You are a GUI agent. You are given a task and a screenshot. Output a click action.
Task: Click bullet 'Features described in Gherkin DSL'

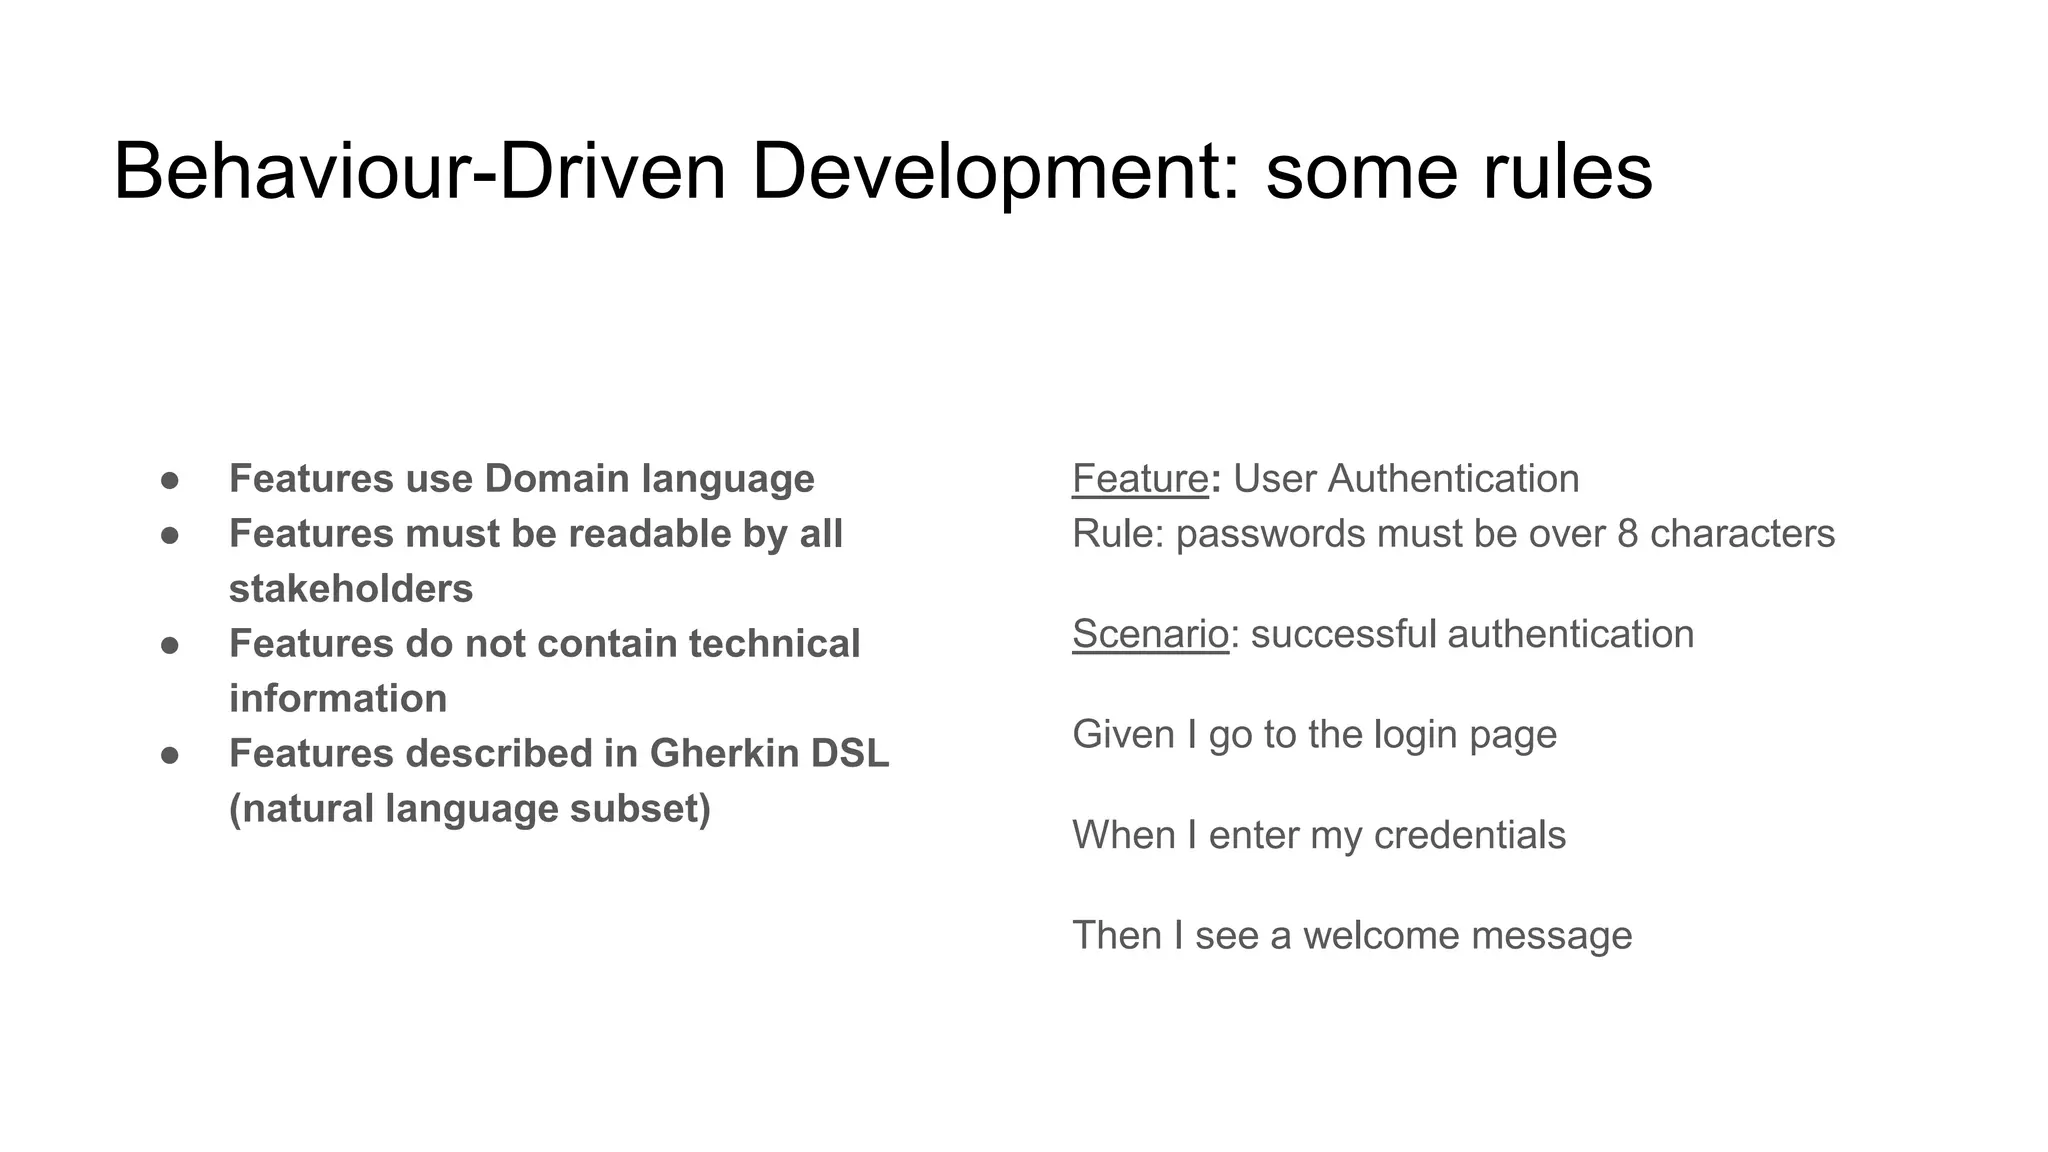tap(559, 753)
